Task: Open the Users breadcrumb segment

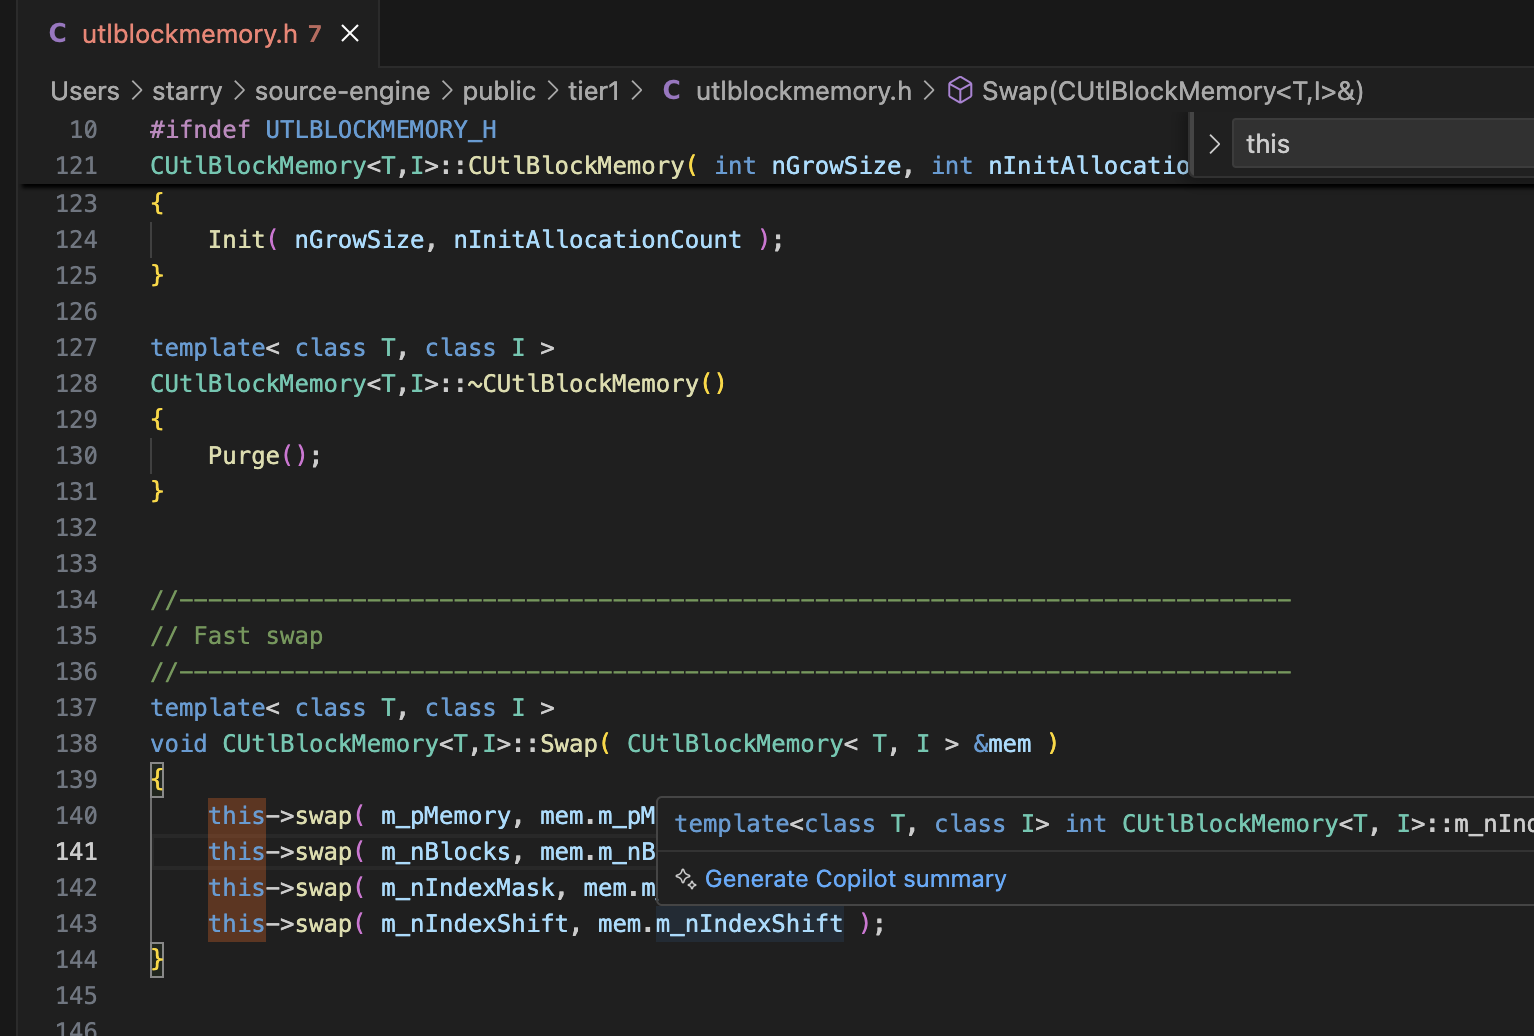Action: [85, 91]
